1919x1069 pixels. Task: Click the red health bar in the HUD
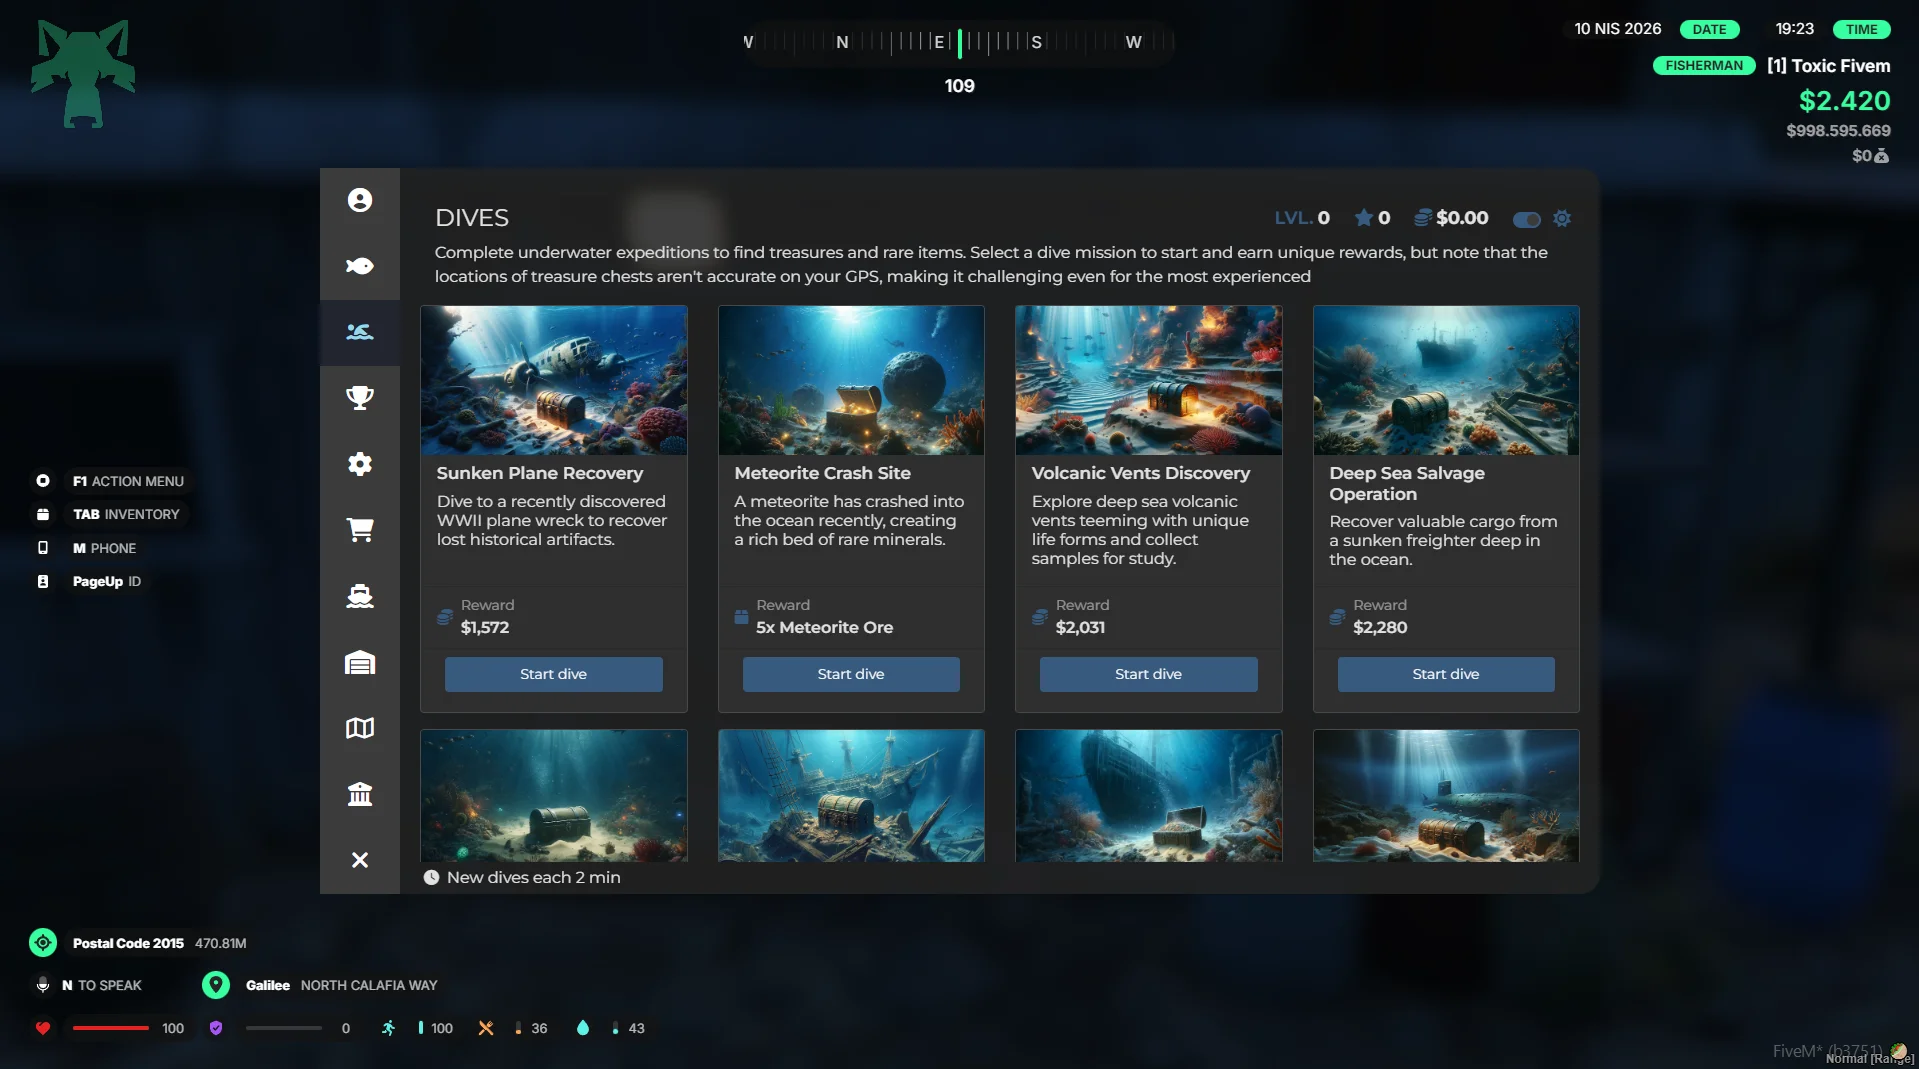coord(110,1028)
